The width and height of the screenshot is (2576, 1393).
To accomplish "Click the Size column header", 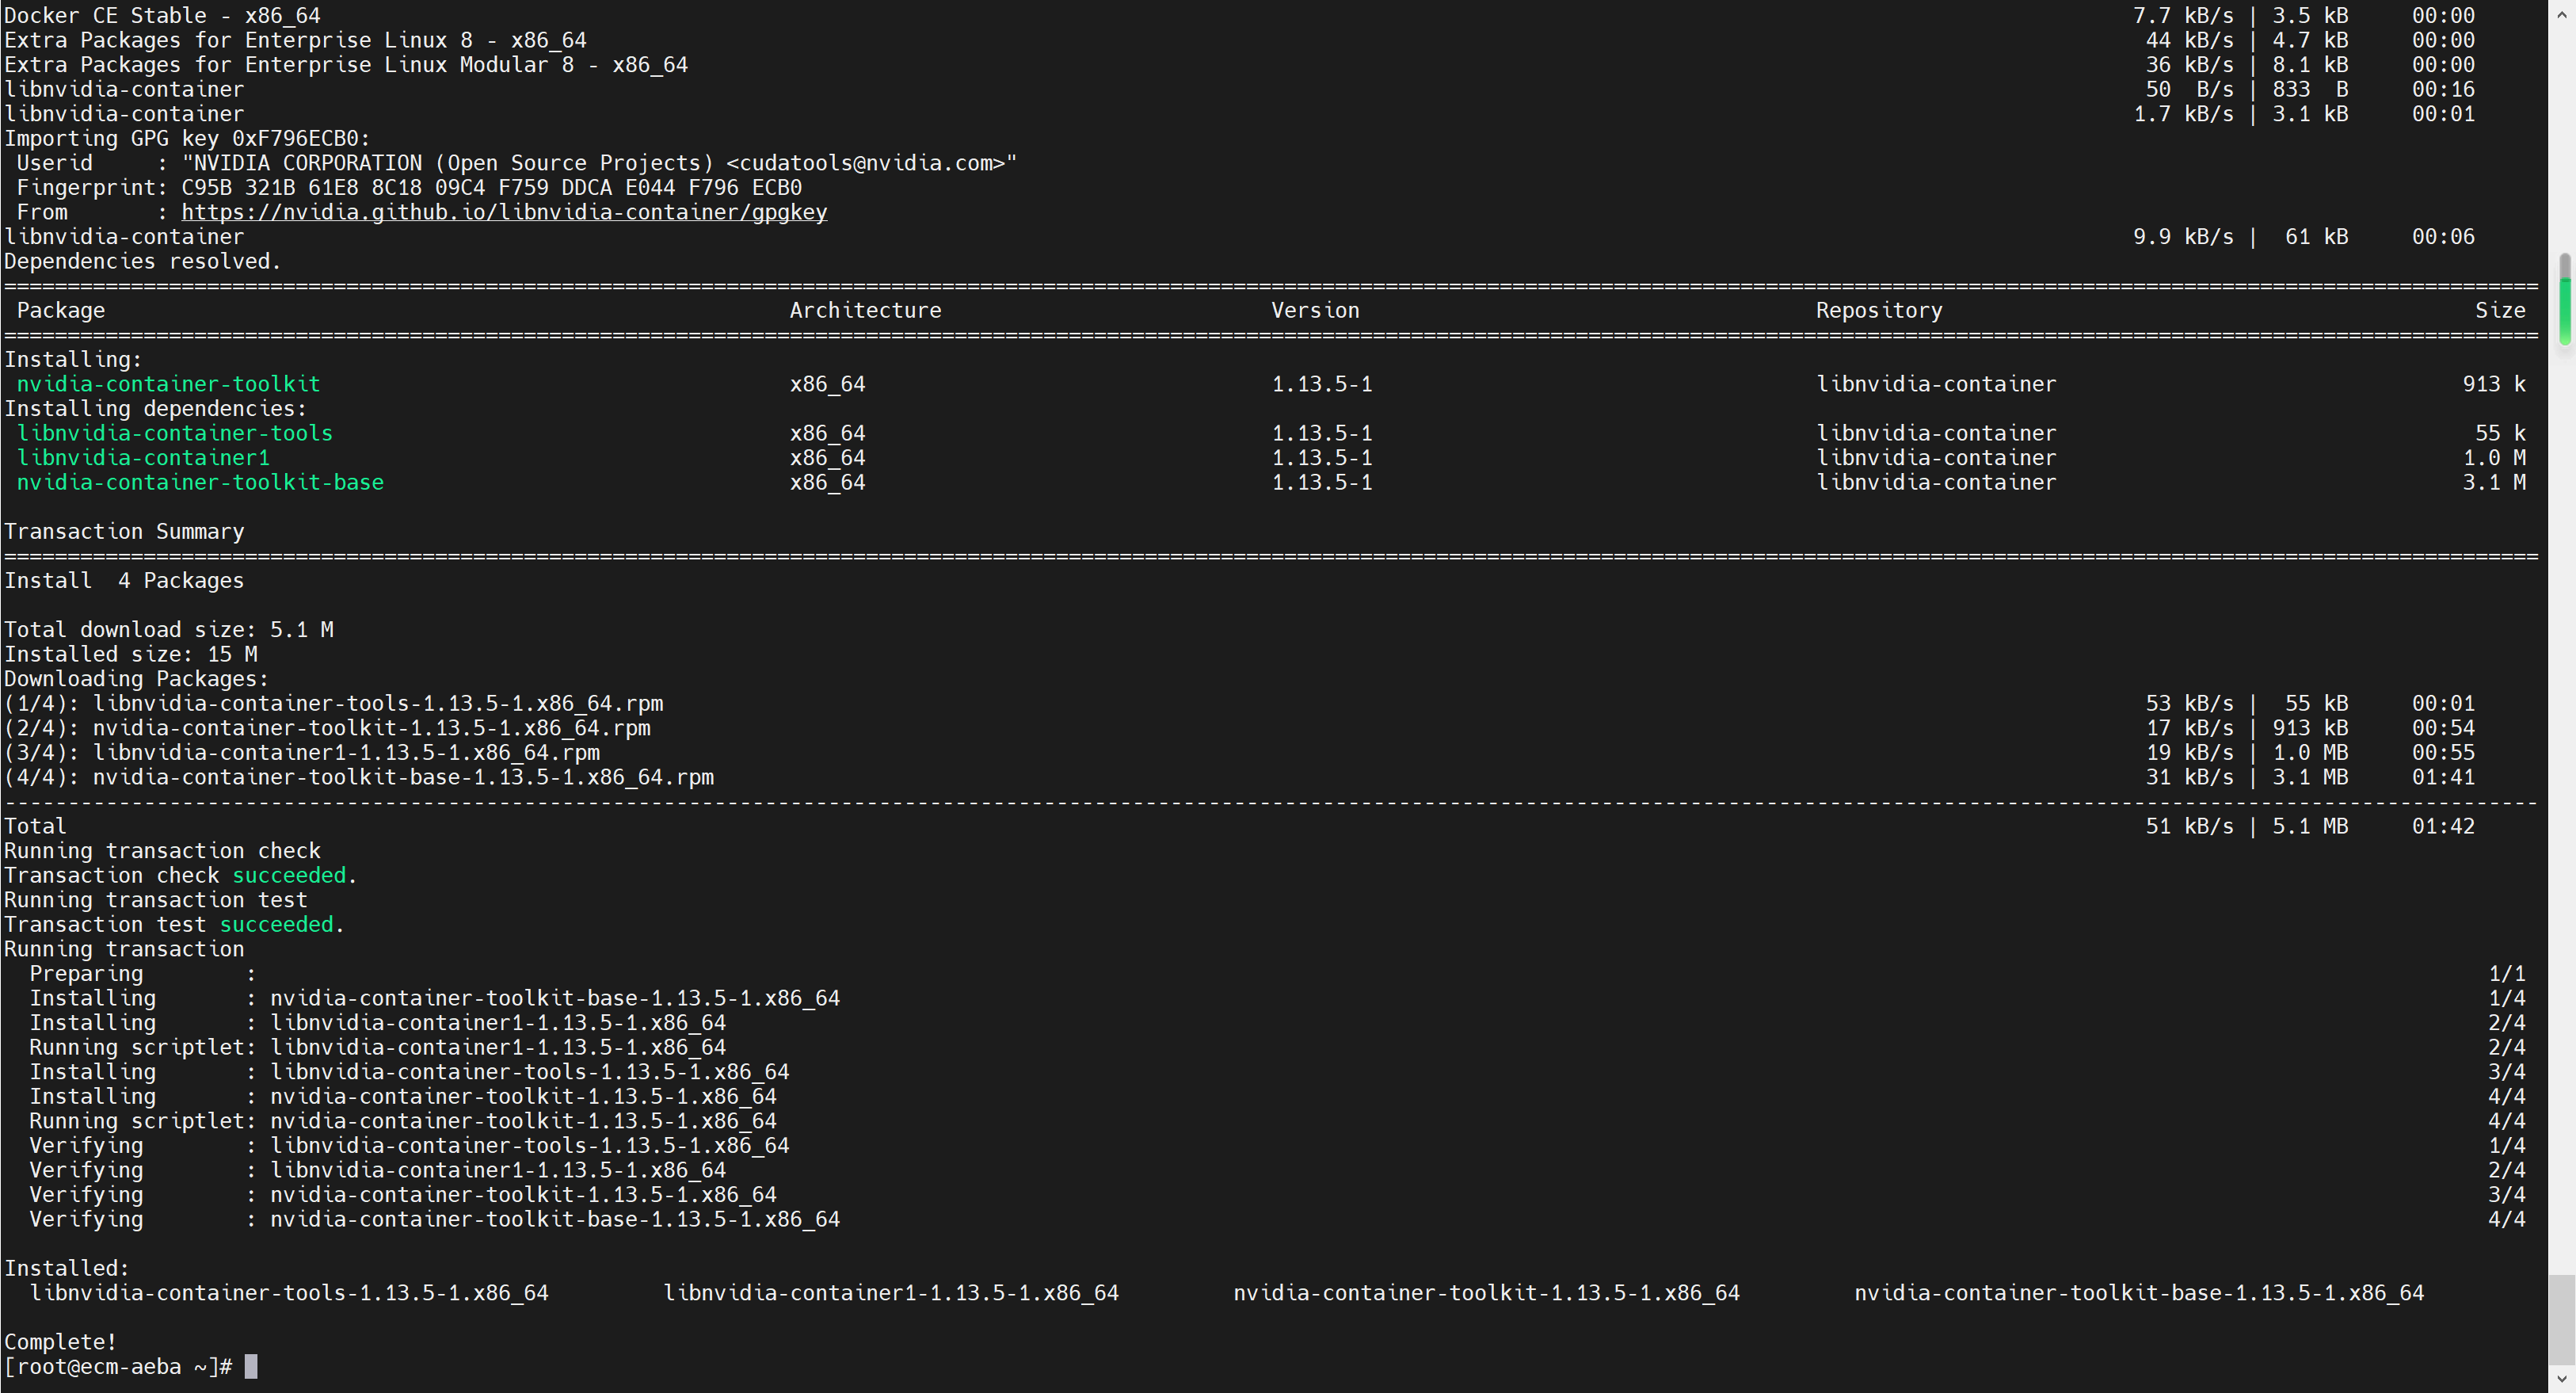I will click(2499, 310).
